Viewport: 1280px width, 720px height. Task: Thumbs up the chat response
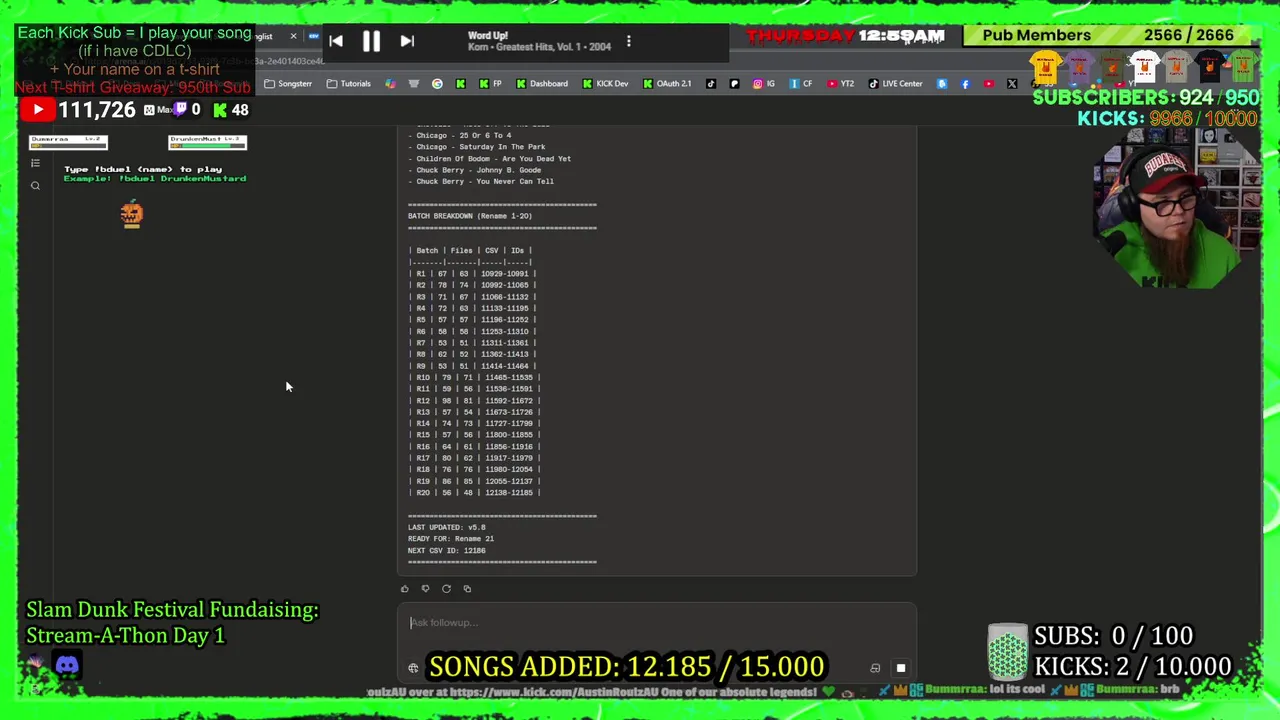click(x=404, y=589)
